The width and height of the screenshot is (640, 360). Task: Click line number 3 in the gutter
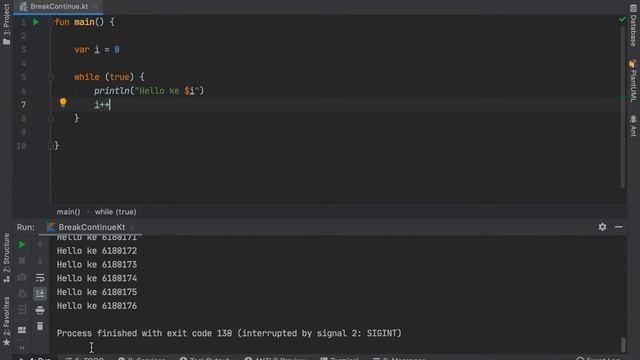[23, 50]
